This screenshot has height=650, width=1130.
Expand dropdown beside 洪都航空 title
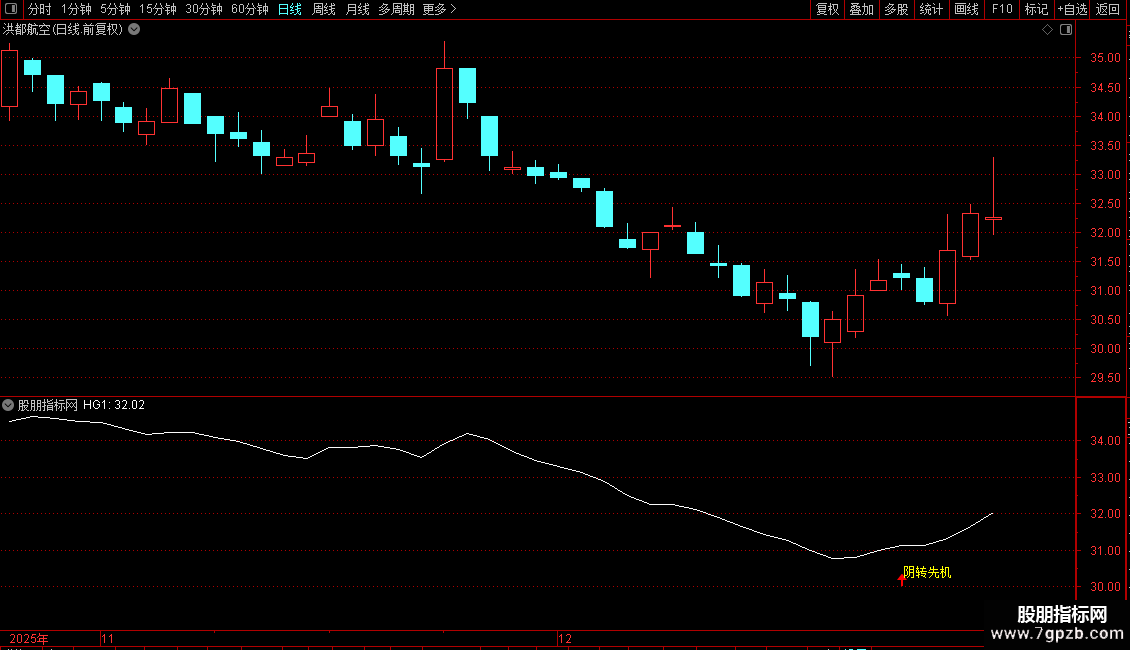pos(134,30)
